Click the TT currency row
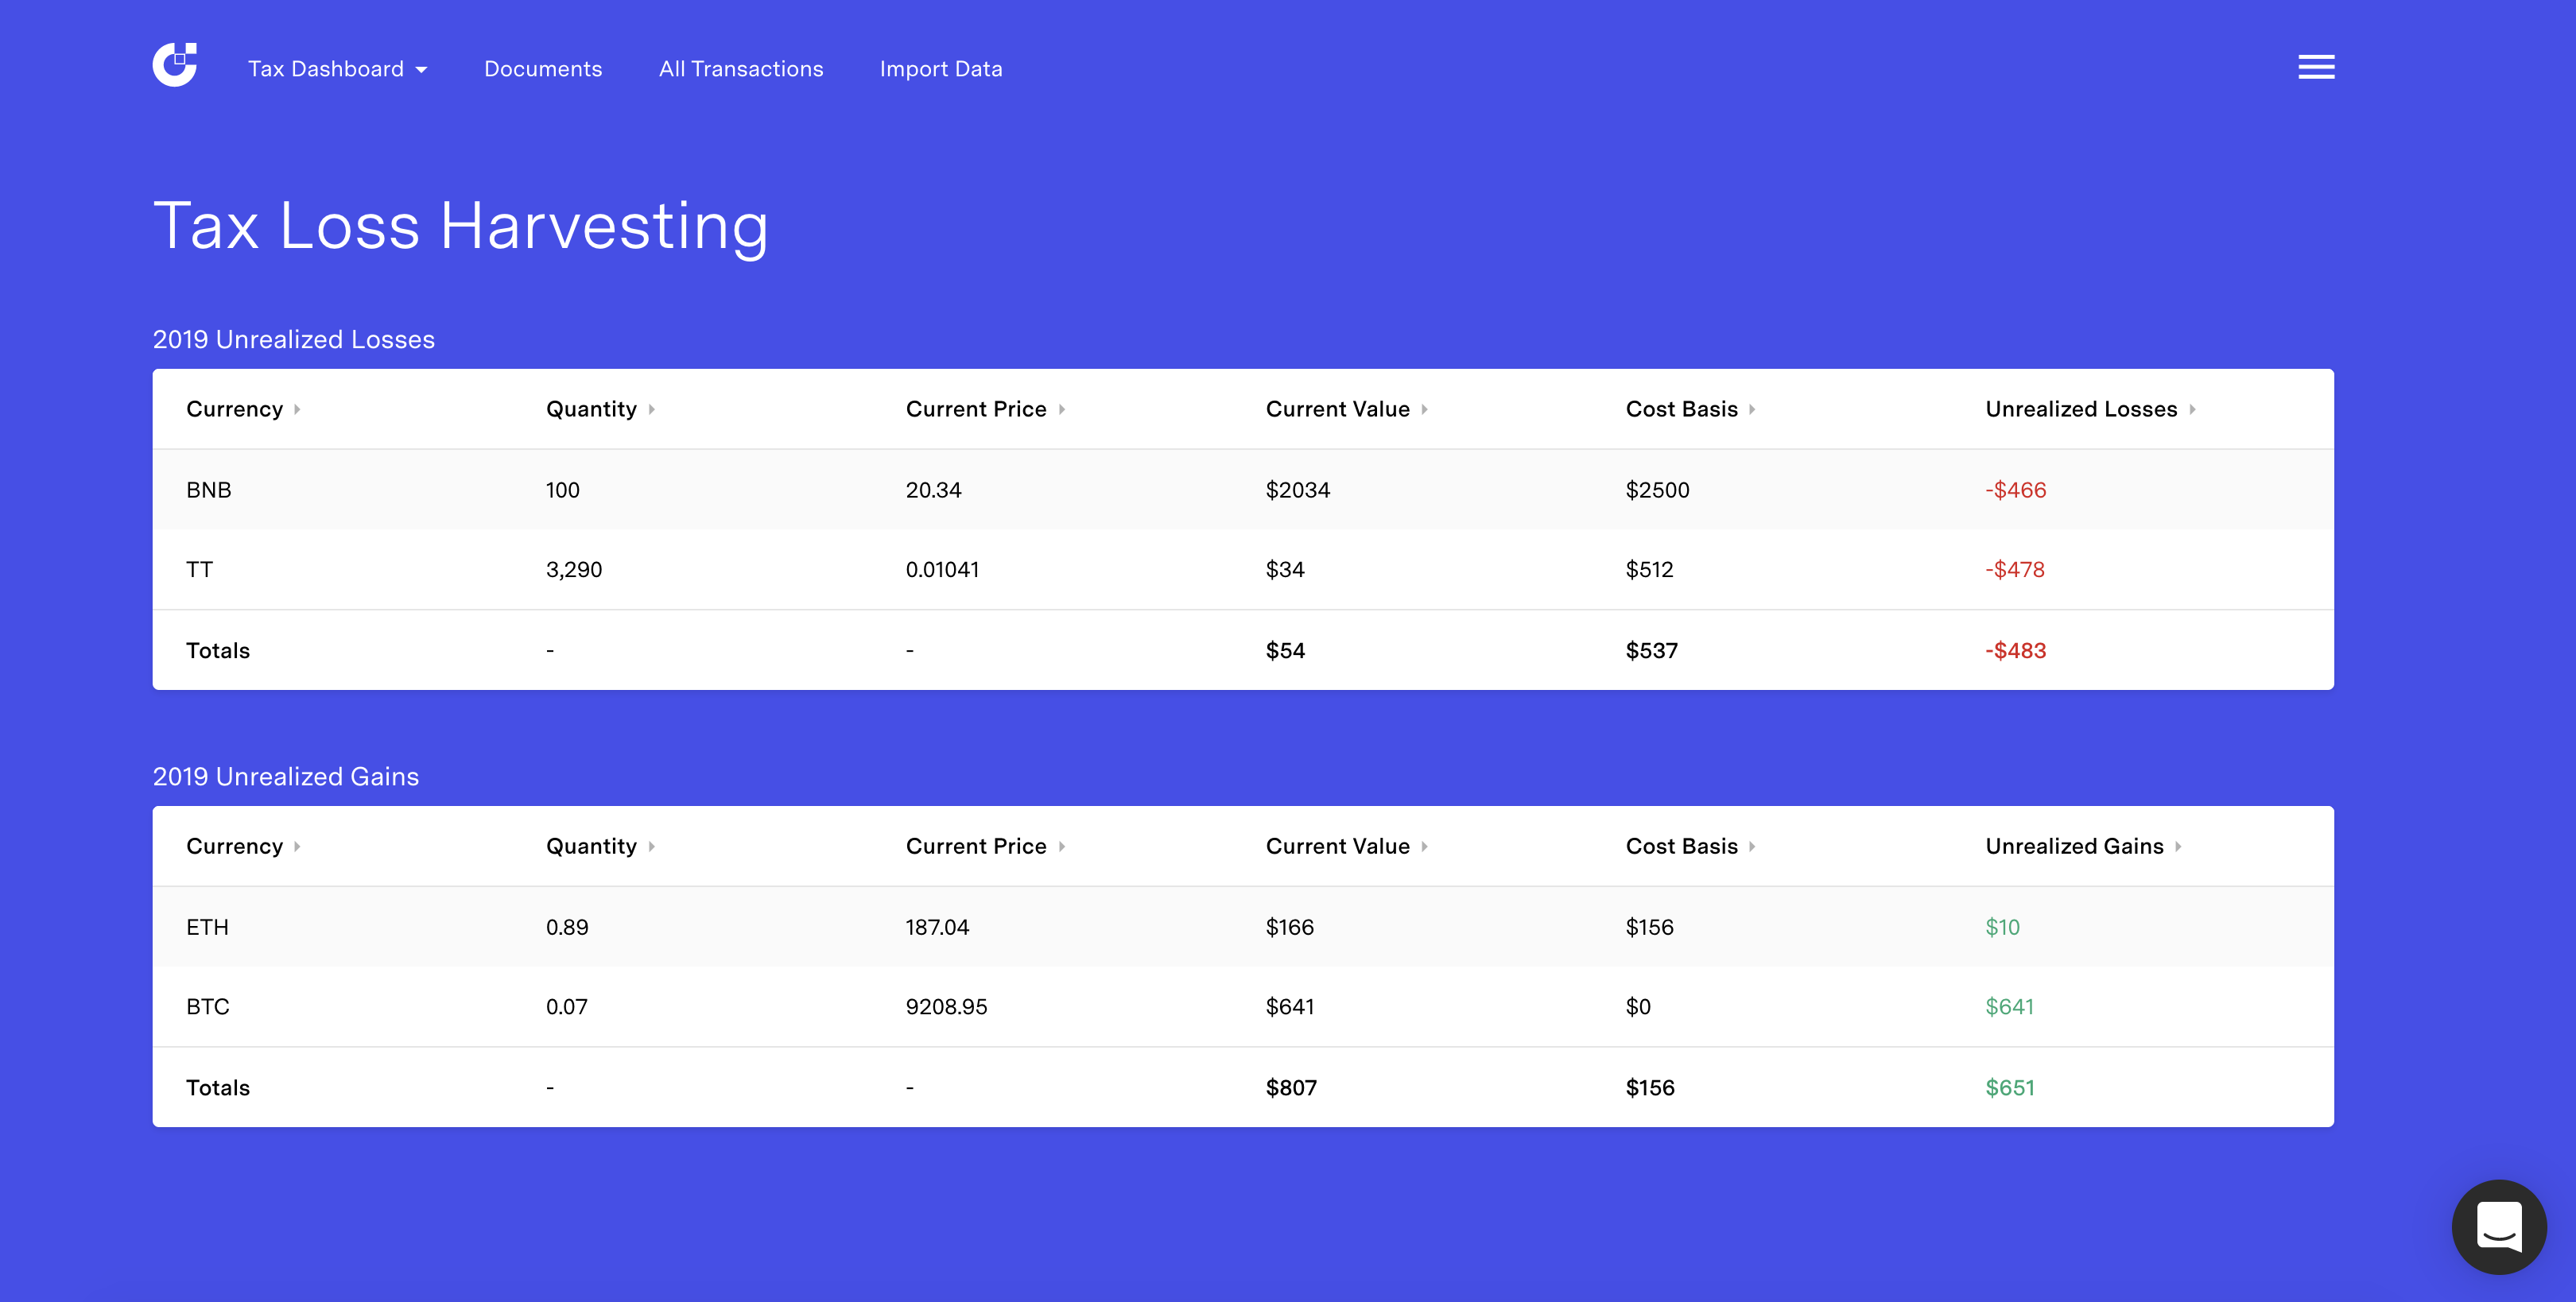 [x=199, y=570]
